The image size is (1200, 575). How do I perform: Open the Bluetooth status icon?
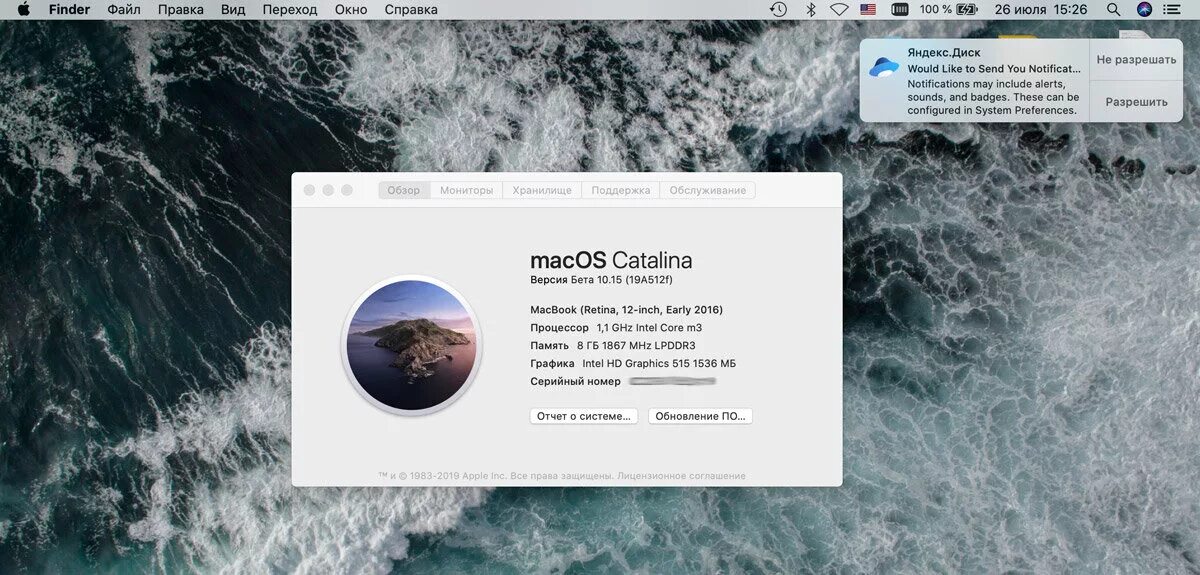point(811,9)
